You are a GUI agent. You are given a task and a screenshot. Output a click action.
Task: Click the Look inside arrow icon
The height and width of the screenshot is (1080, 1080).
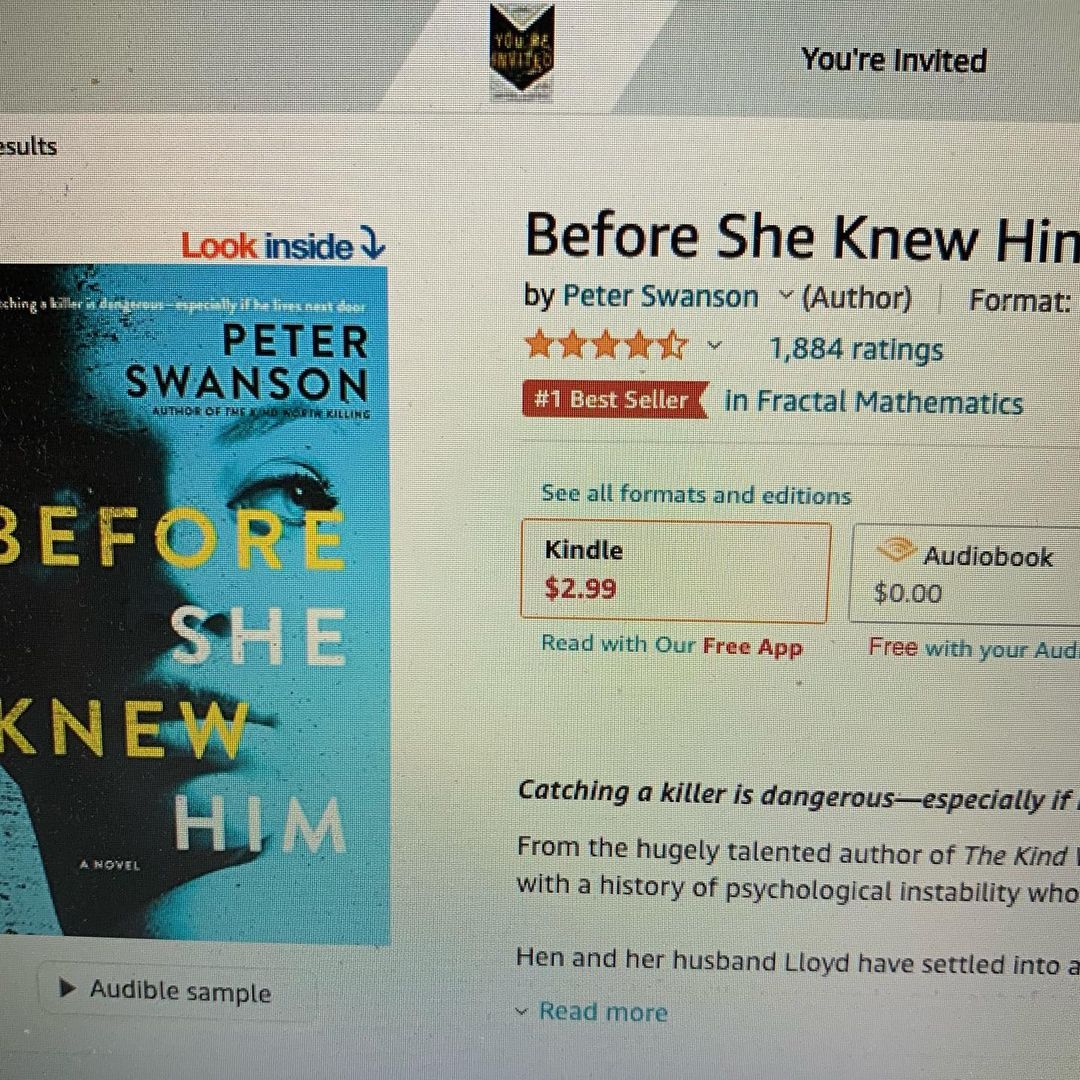click(x=373, y=244)
